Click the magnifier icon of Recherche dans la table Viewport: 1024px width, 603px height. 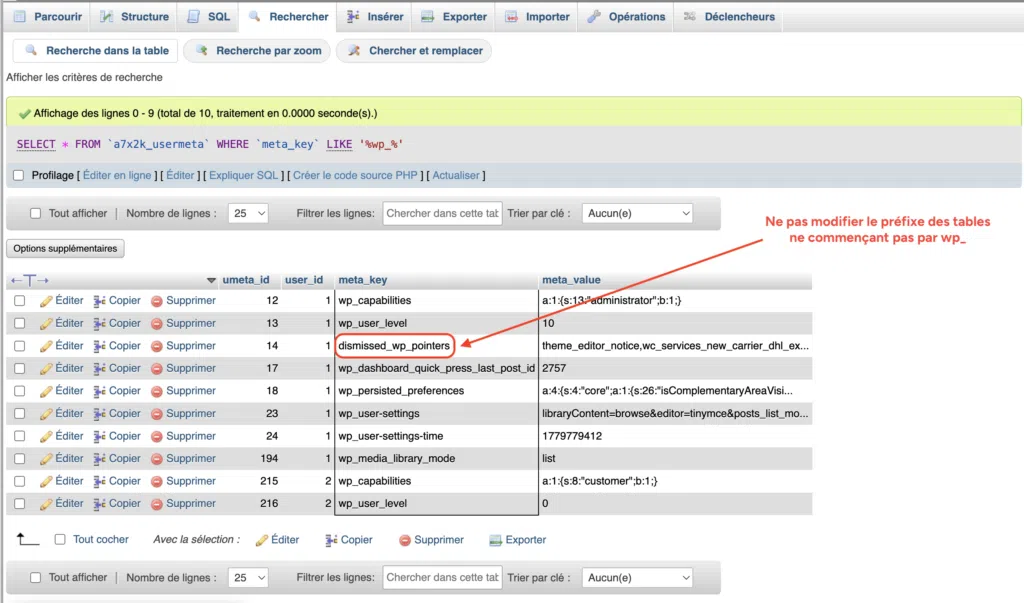pyautogui.click(x=31, y=50)
